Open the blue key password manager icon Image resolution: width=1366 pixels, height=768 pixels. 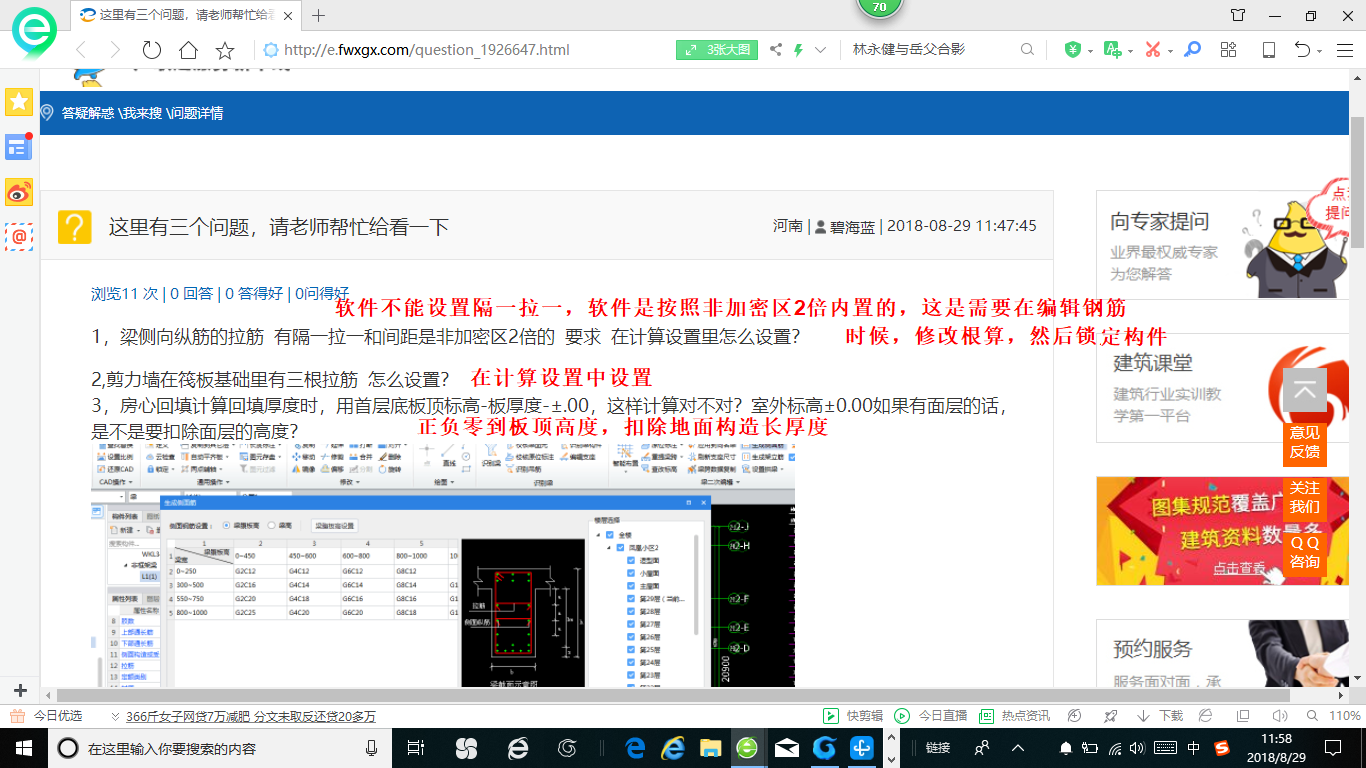point(1192,50)
